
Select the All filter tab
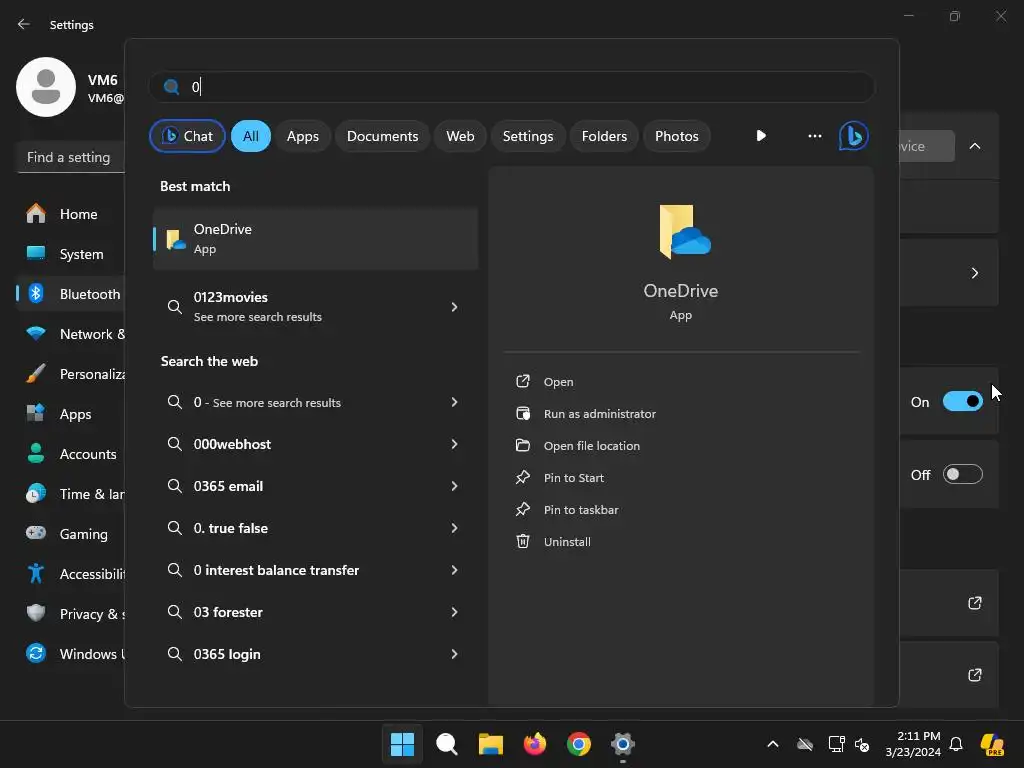pos(251,136)
